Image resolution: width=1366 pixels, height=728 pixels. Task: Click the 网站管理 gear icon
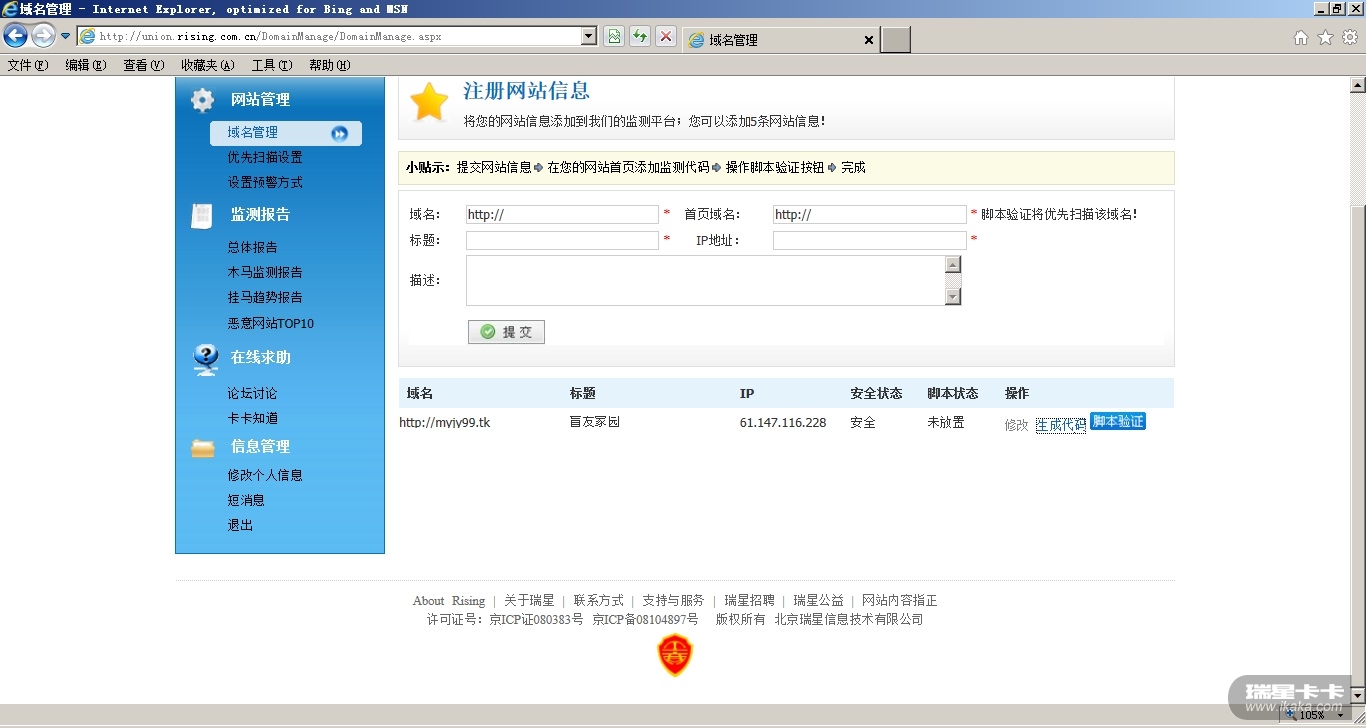pos(203,100)
